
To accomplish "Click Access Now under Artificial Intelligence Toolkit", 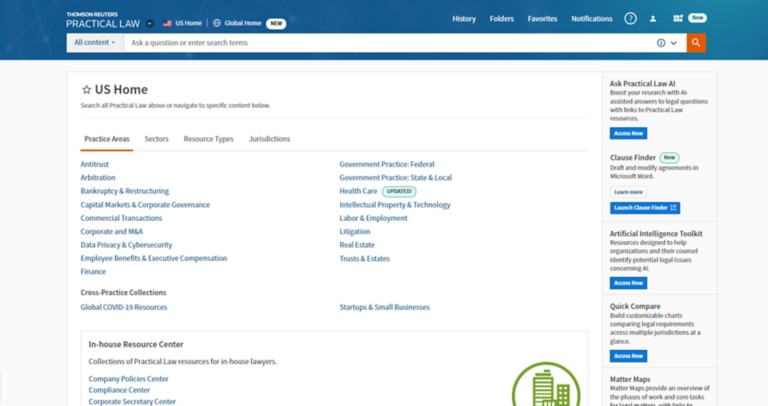I will click(x=628, y=283).
